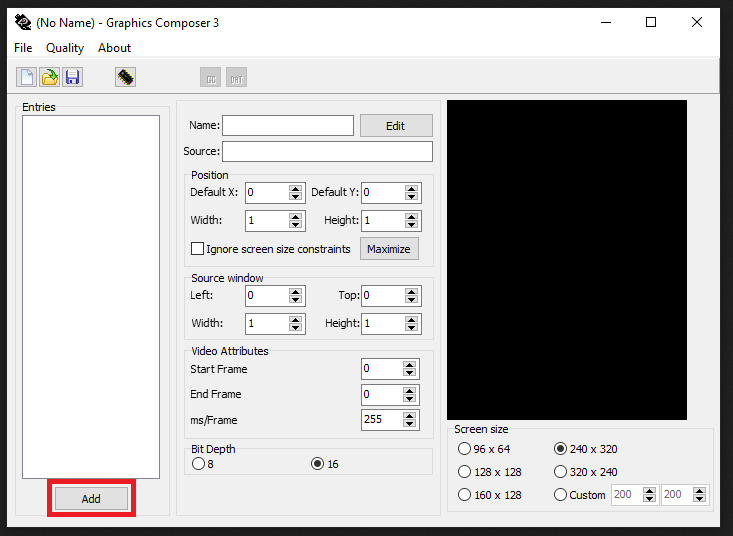The width and height of the screenshot is (733, 536).
Task: Increase Source window Width spinner
Action: tap(295, 320)
